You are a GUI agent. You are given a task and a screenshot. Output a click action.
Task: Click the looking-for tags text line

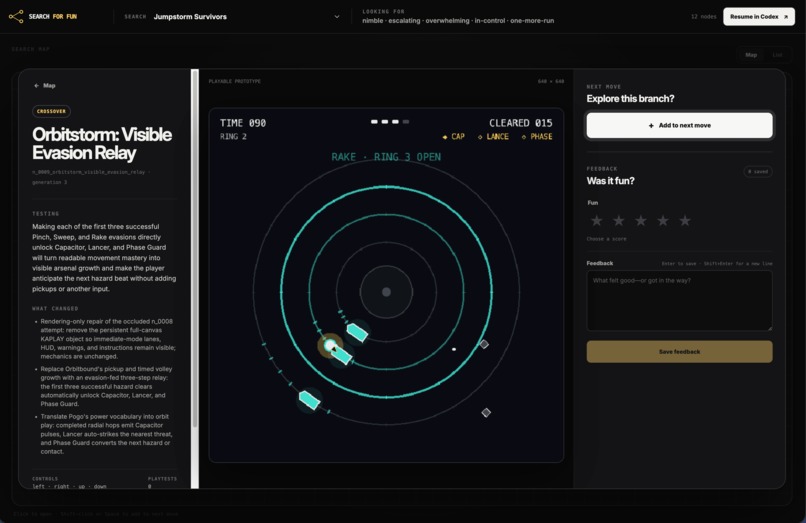pyautogui.click(x=458, y=21)
